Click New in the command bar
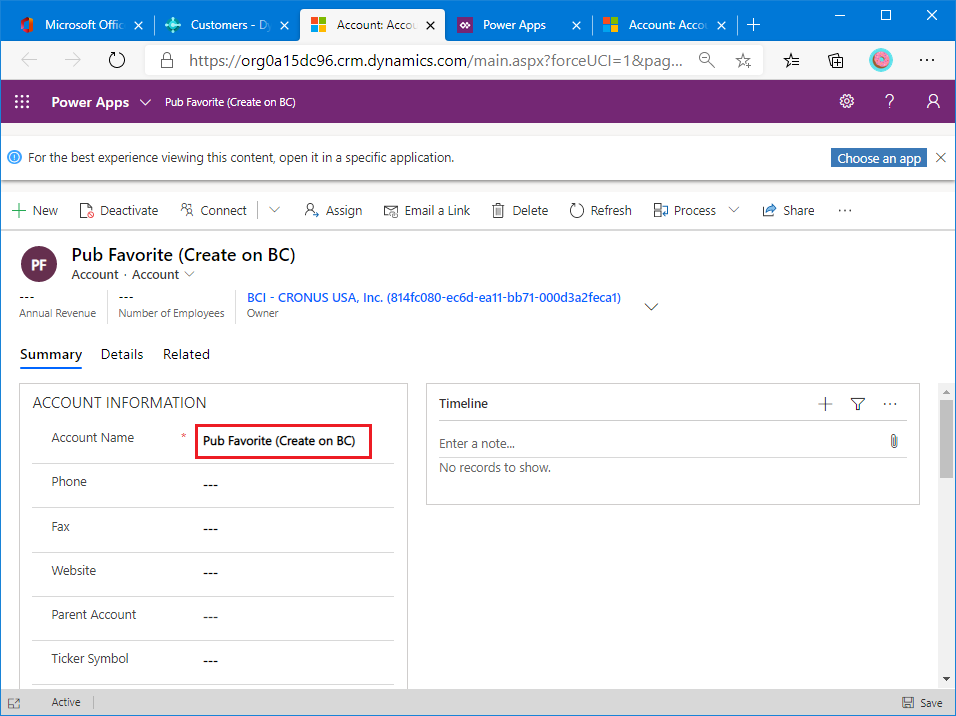Viewport: 956px width, 716px height. (x=35, y=210)
